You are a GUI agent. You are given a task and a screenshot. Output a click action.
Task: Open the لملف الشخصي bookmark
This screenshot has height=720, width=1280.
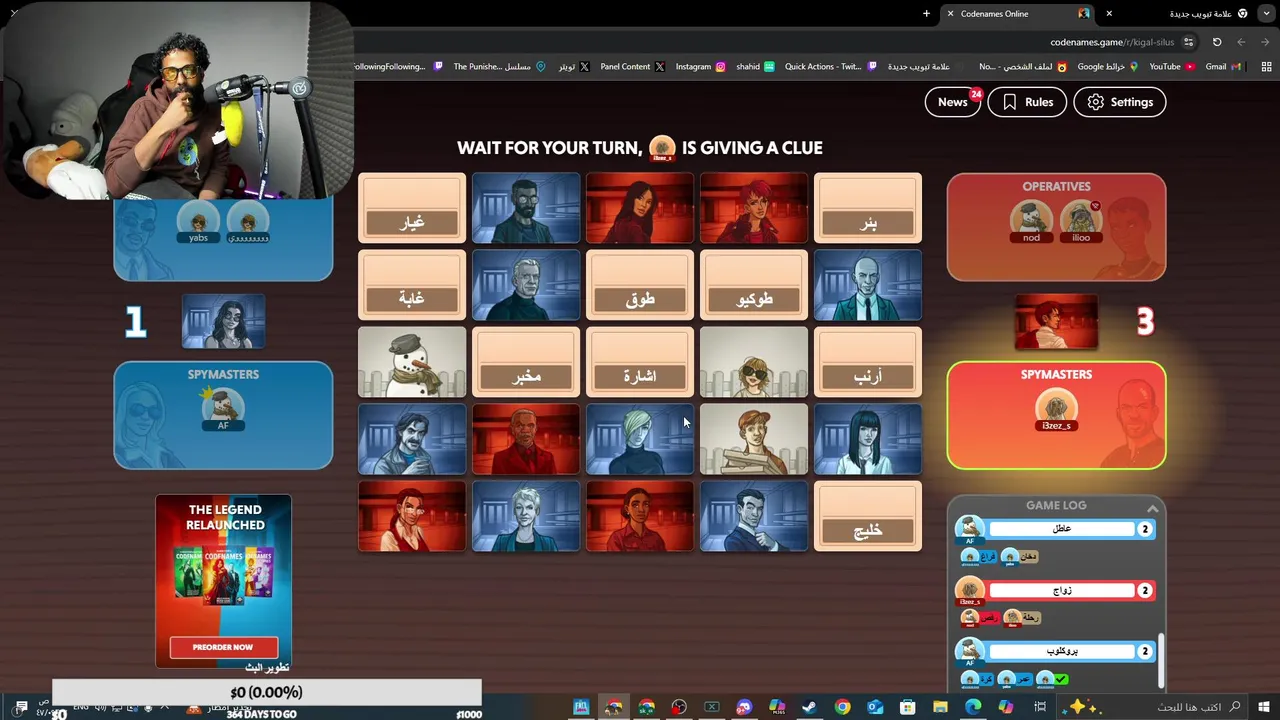click(1022, 67)
